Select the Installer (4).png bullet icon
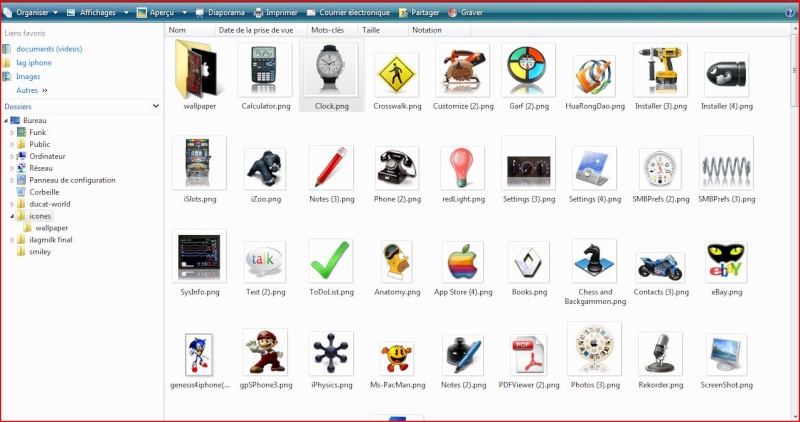The image size is (800, 422). pyautogui.click(x=727, y=75)
